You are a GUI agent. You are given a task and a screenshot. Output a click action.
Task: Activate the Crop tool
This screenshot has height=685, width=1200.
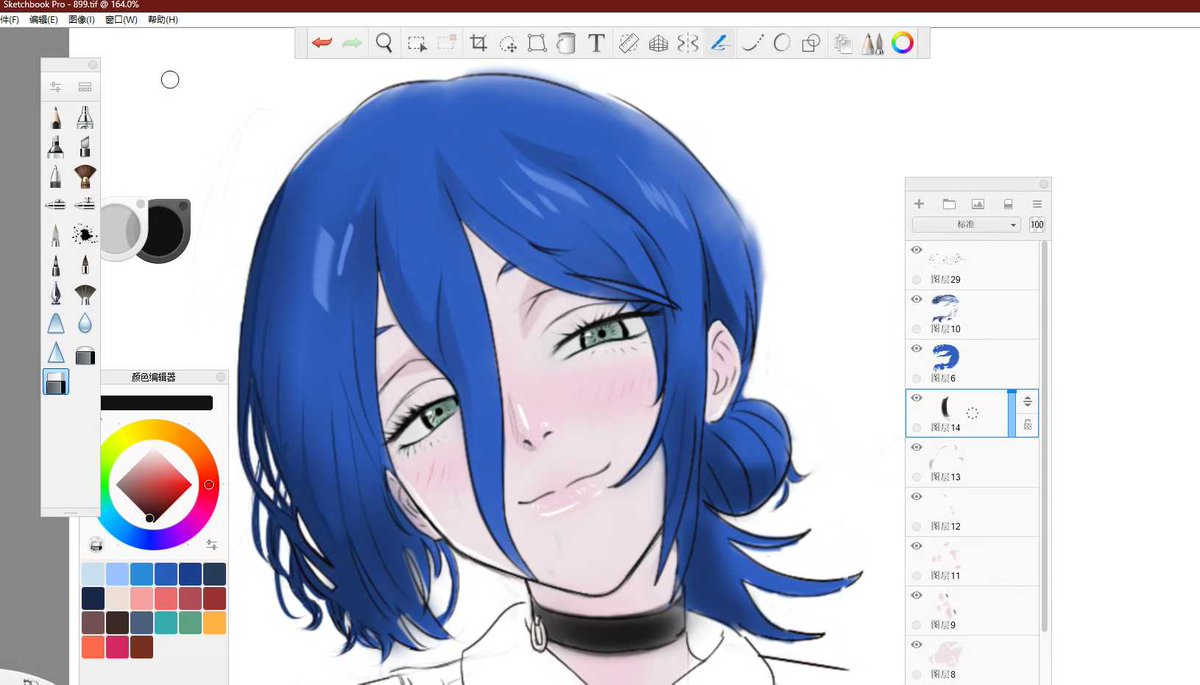point(479,43)
